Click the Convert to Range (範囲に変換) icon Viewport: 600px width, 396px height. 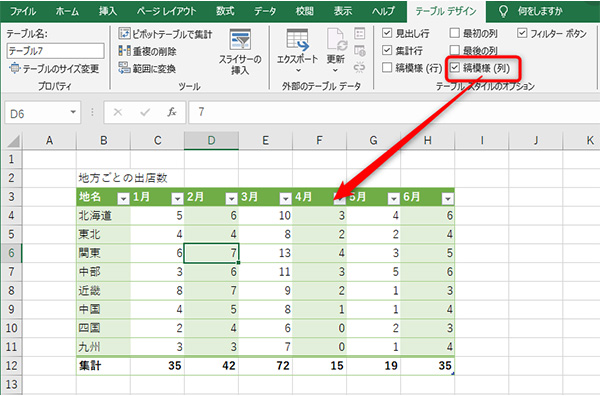pos(124,68)
